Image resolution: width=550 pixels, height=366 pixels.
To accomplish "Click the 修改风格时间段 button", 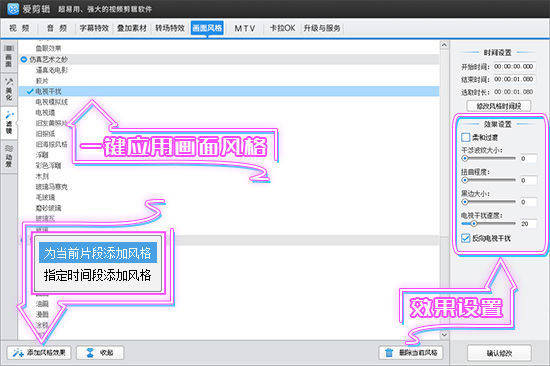I will (498, 106).
